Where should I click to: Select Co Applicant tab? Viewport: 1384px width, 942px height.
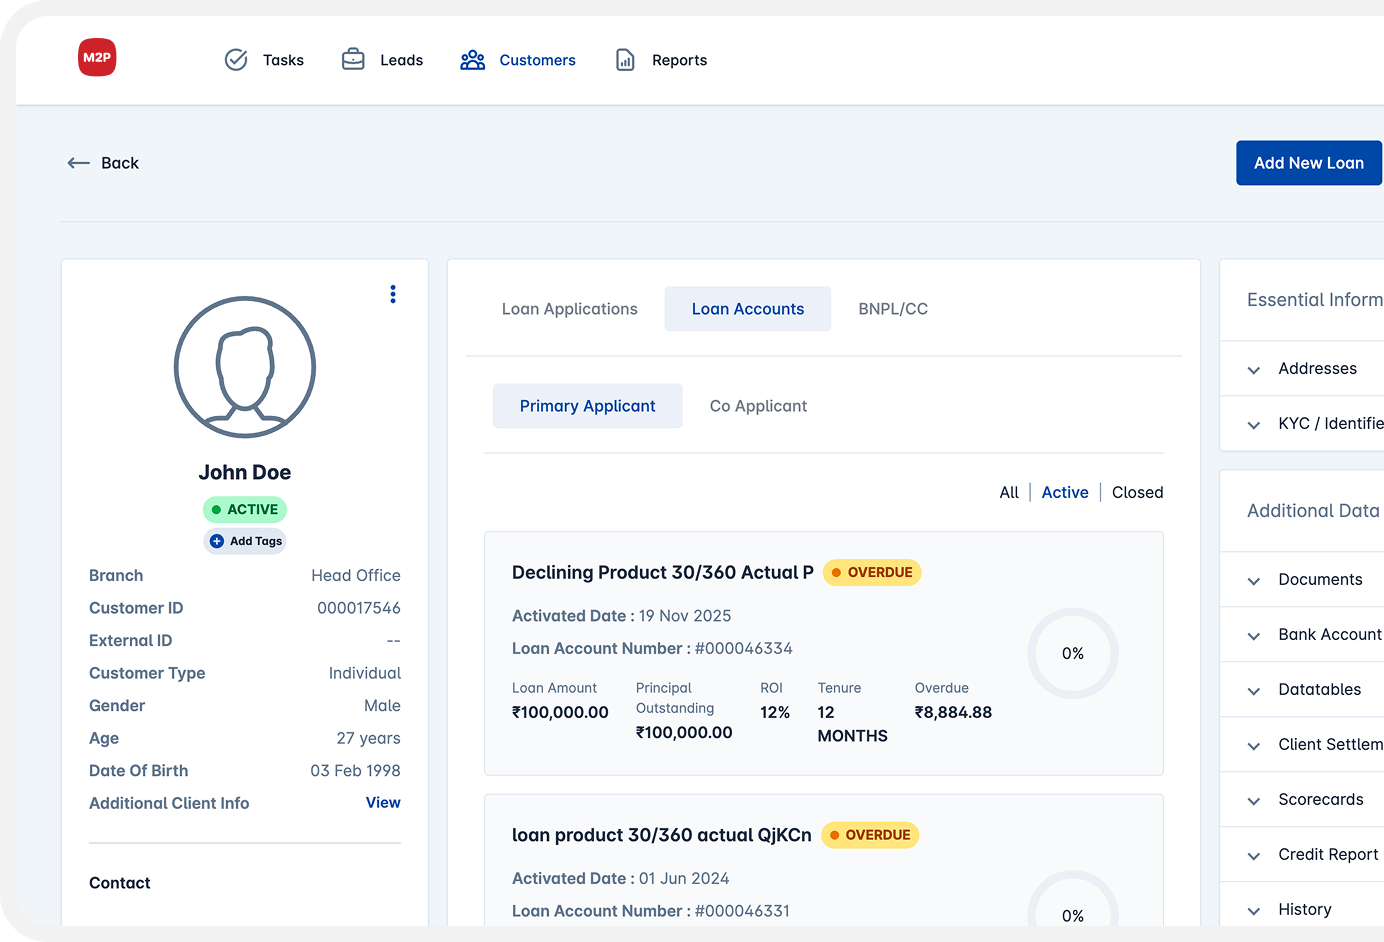pos(758,406)
